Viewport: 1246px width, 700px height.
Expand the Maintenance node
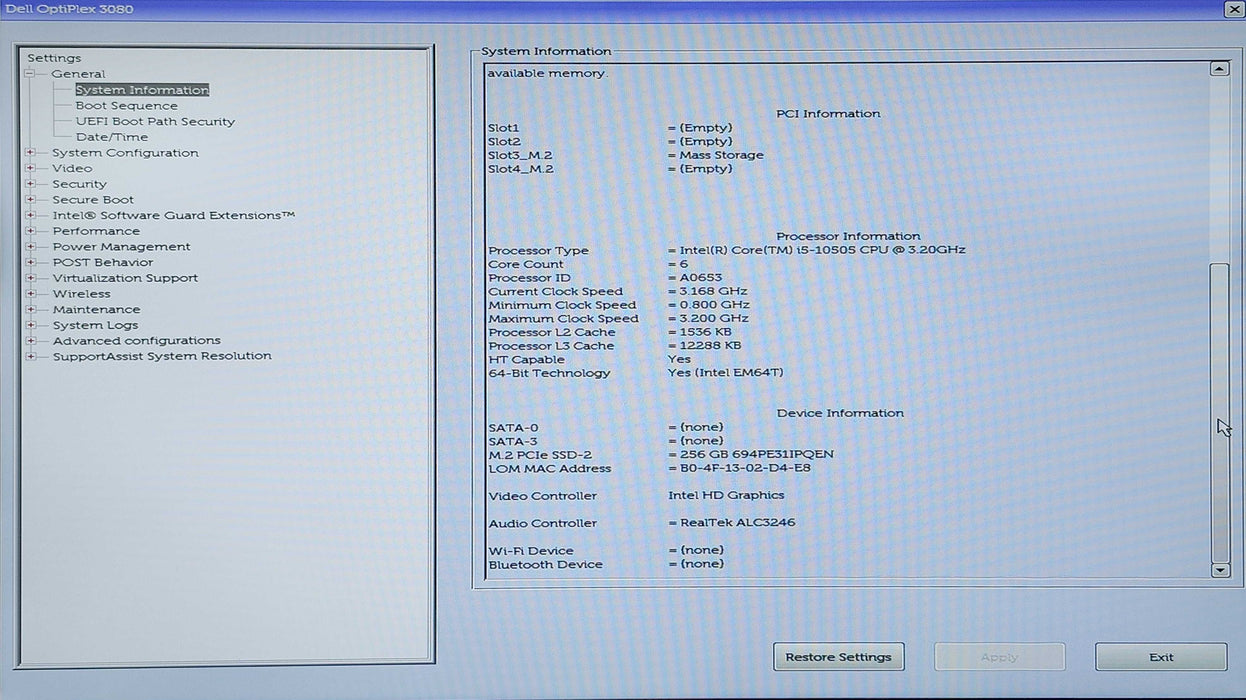tap(30, 309)
